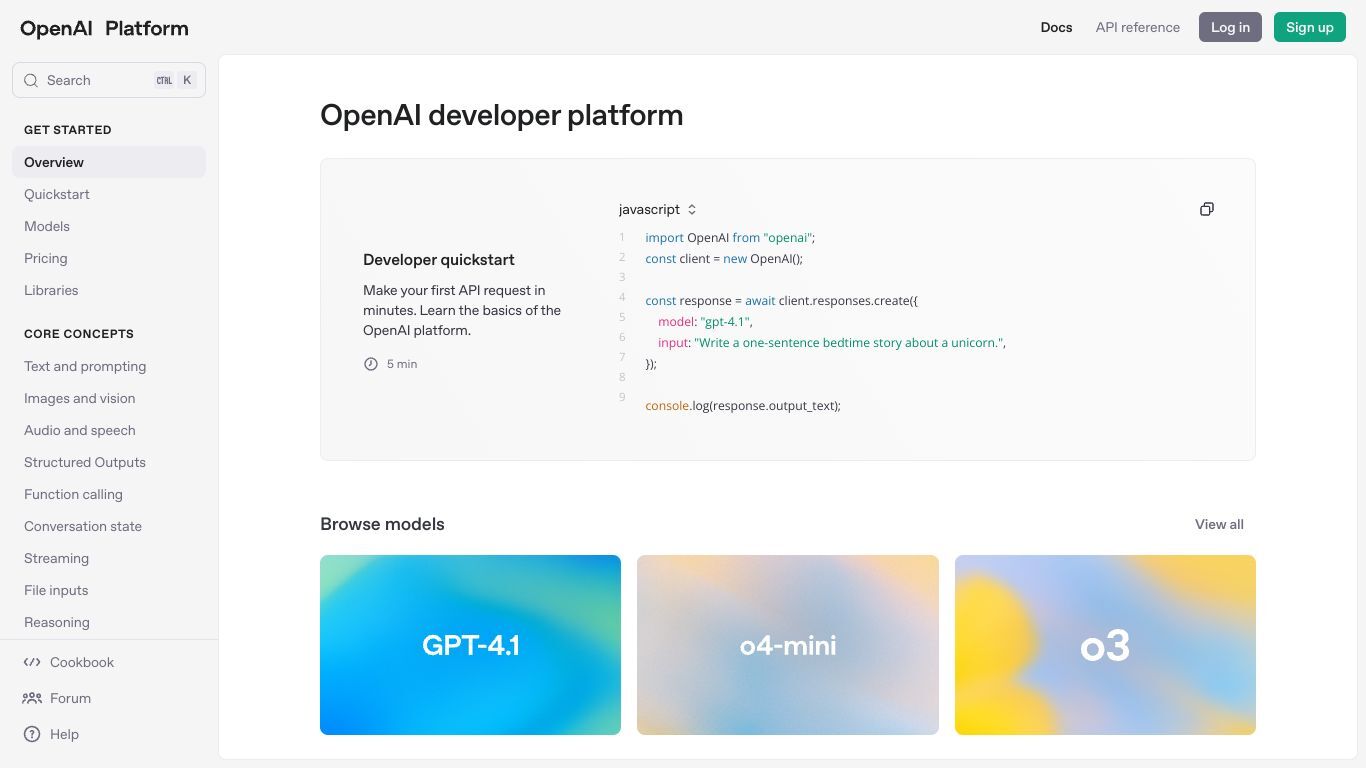Click the Cookbook code brackets icon
The width and height of the screenshot is (1366, 768).
[x=32, y=662]
